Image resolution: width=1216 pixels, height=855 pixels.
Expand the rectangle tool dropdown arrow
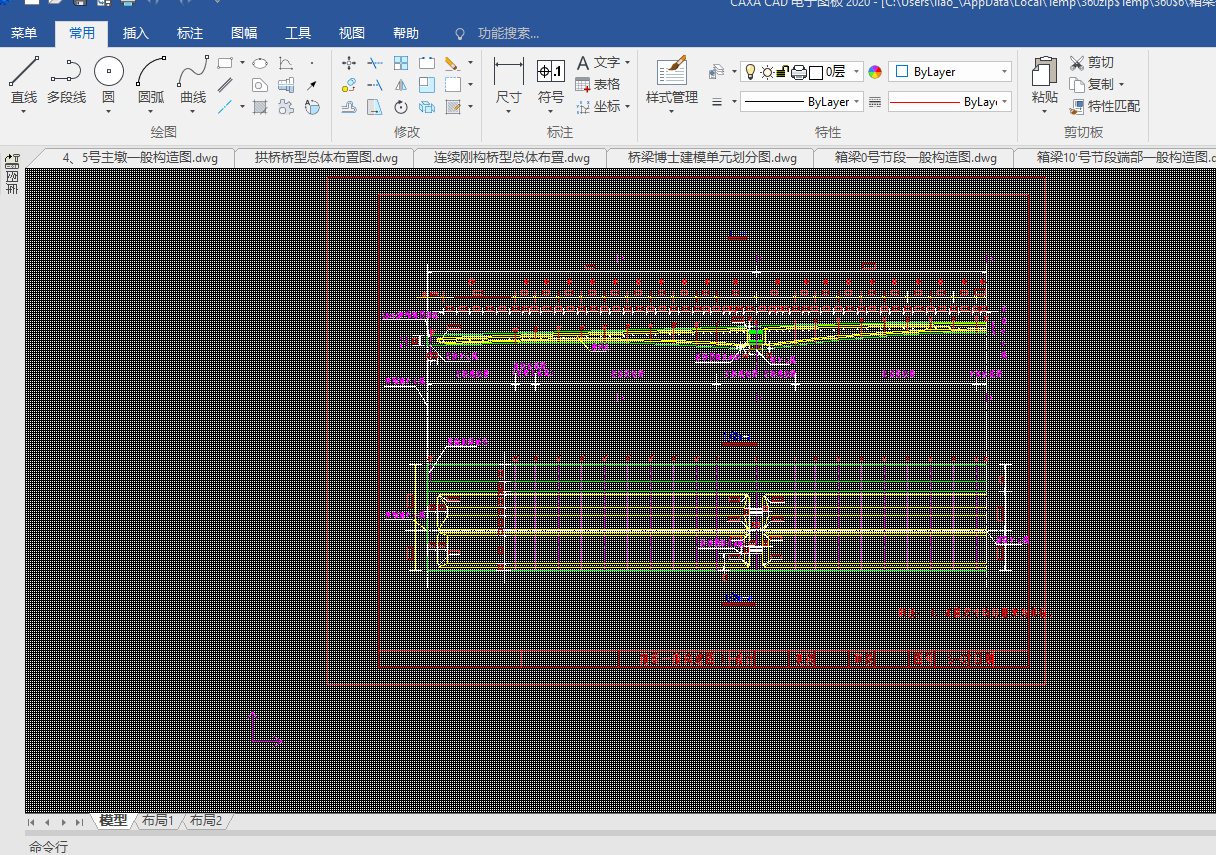242,63
